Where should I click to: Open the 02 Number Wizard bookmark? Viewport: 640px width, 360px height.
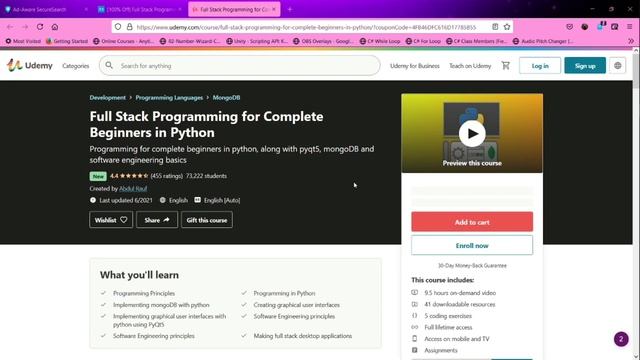[190, 41]
